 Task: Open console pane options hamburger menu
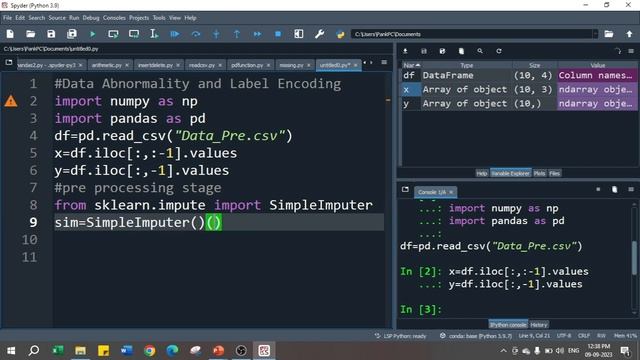pos(631,189)
